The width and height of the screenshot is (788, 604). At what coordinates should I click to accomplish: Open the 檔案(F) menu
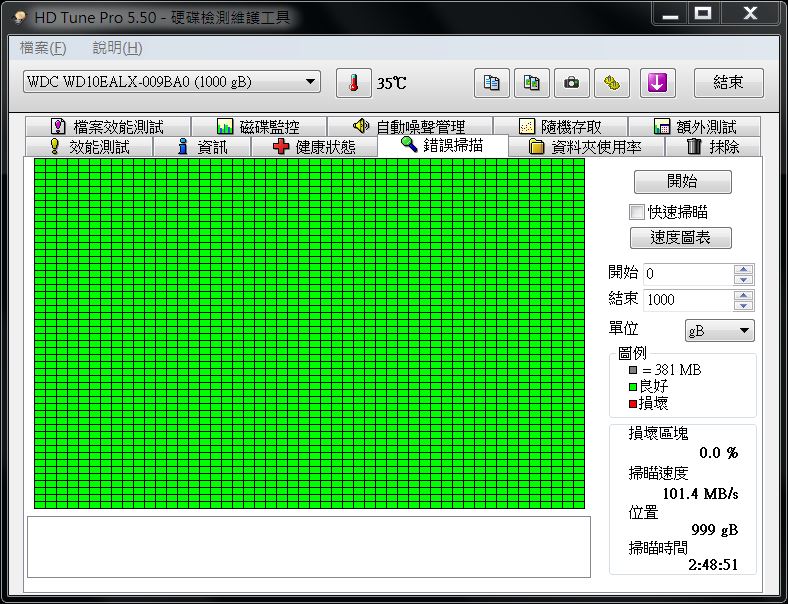[x=43, y=48]
